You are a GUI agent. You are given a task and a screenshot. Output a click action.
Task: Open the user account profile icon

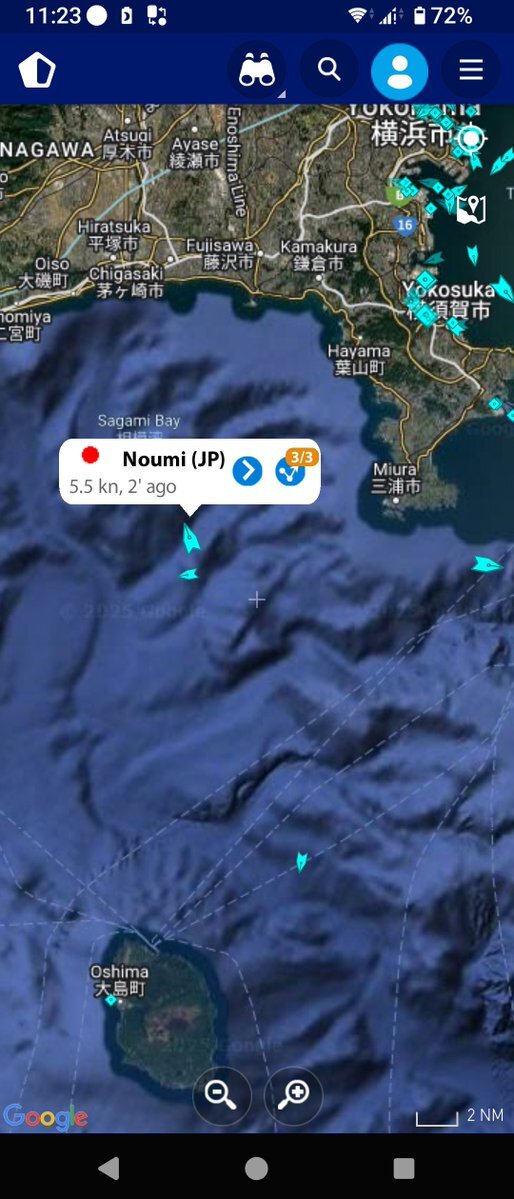pyautogui.click(x=399, y=71)
